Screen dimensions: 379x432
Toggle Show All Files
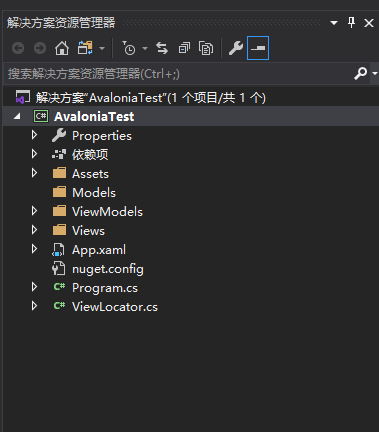coord(206,48)
